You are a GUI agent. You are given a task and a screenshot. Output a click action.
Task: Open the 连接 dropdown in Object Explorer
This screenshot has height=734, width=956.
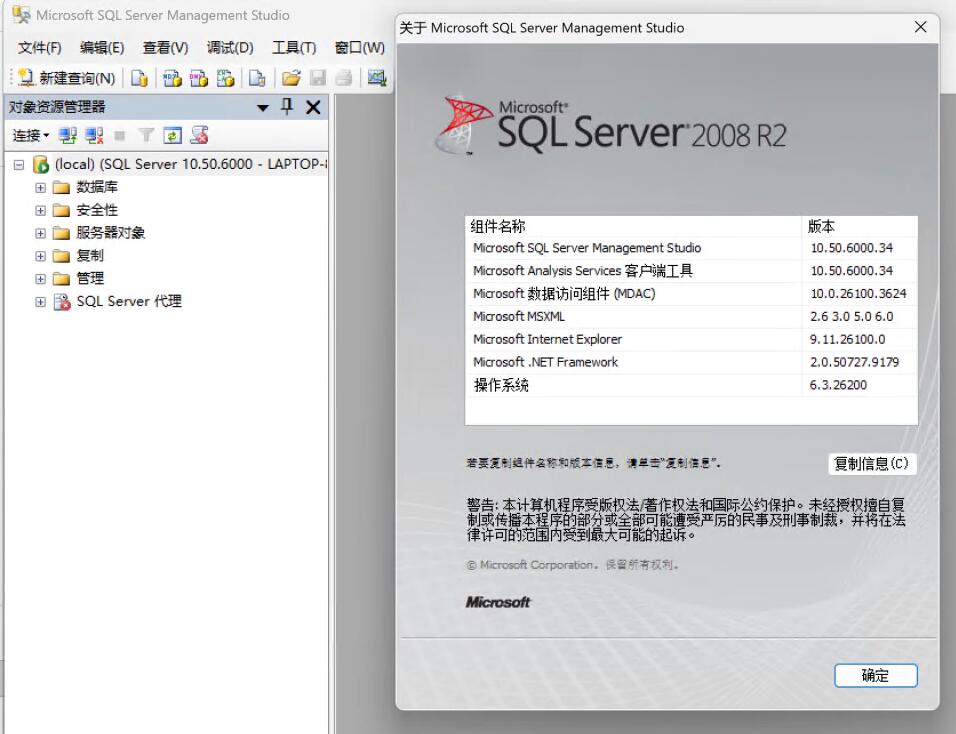pos(30,135)
